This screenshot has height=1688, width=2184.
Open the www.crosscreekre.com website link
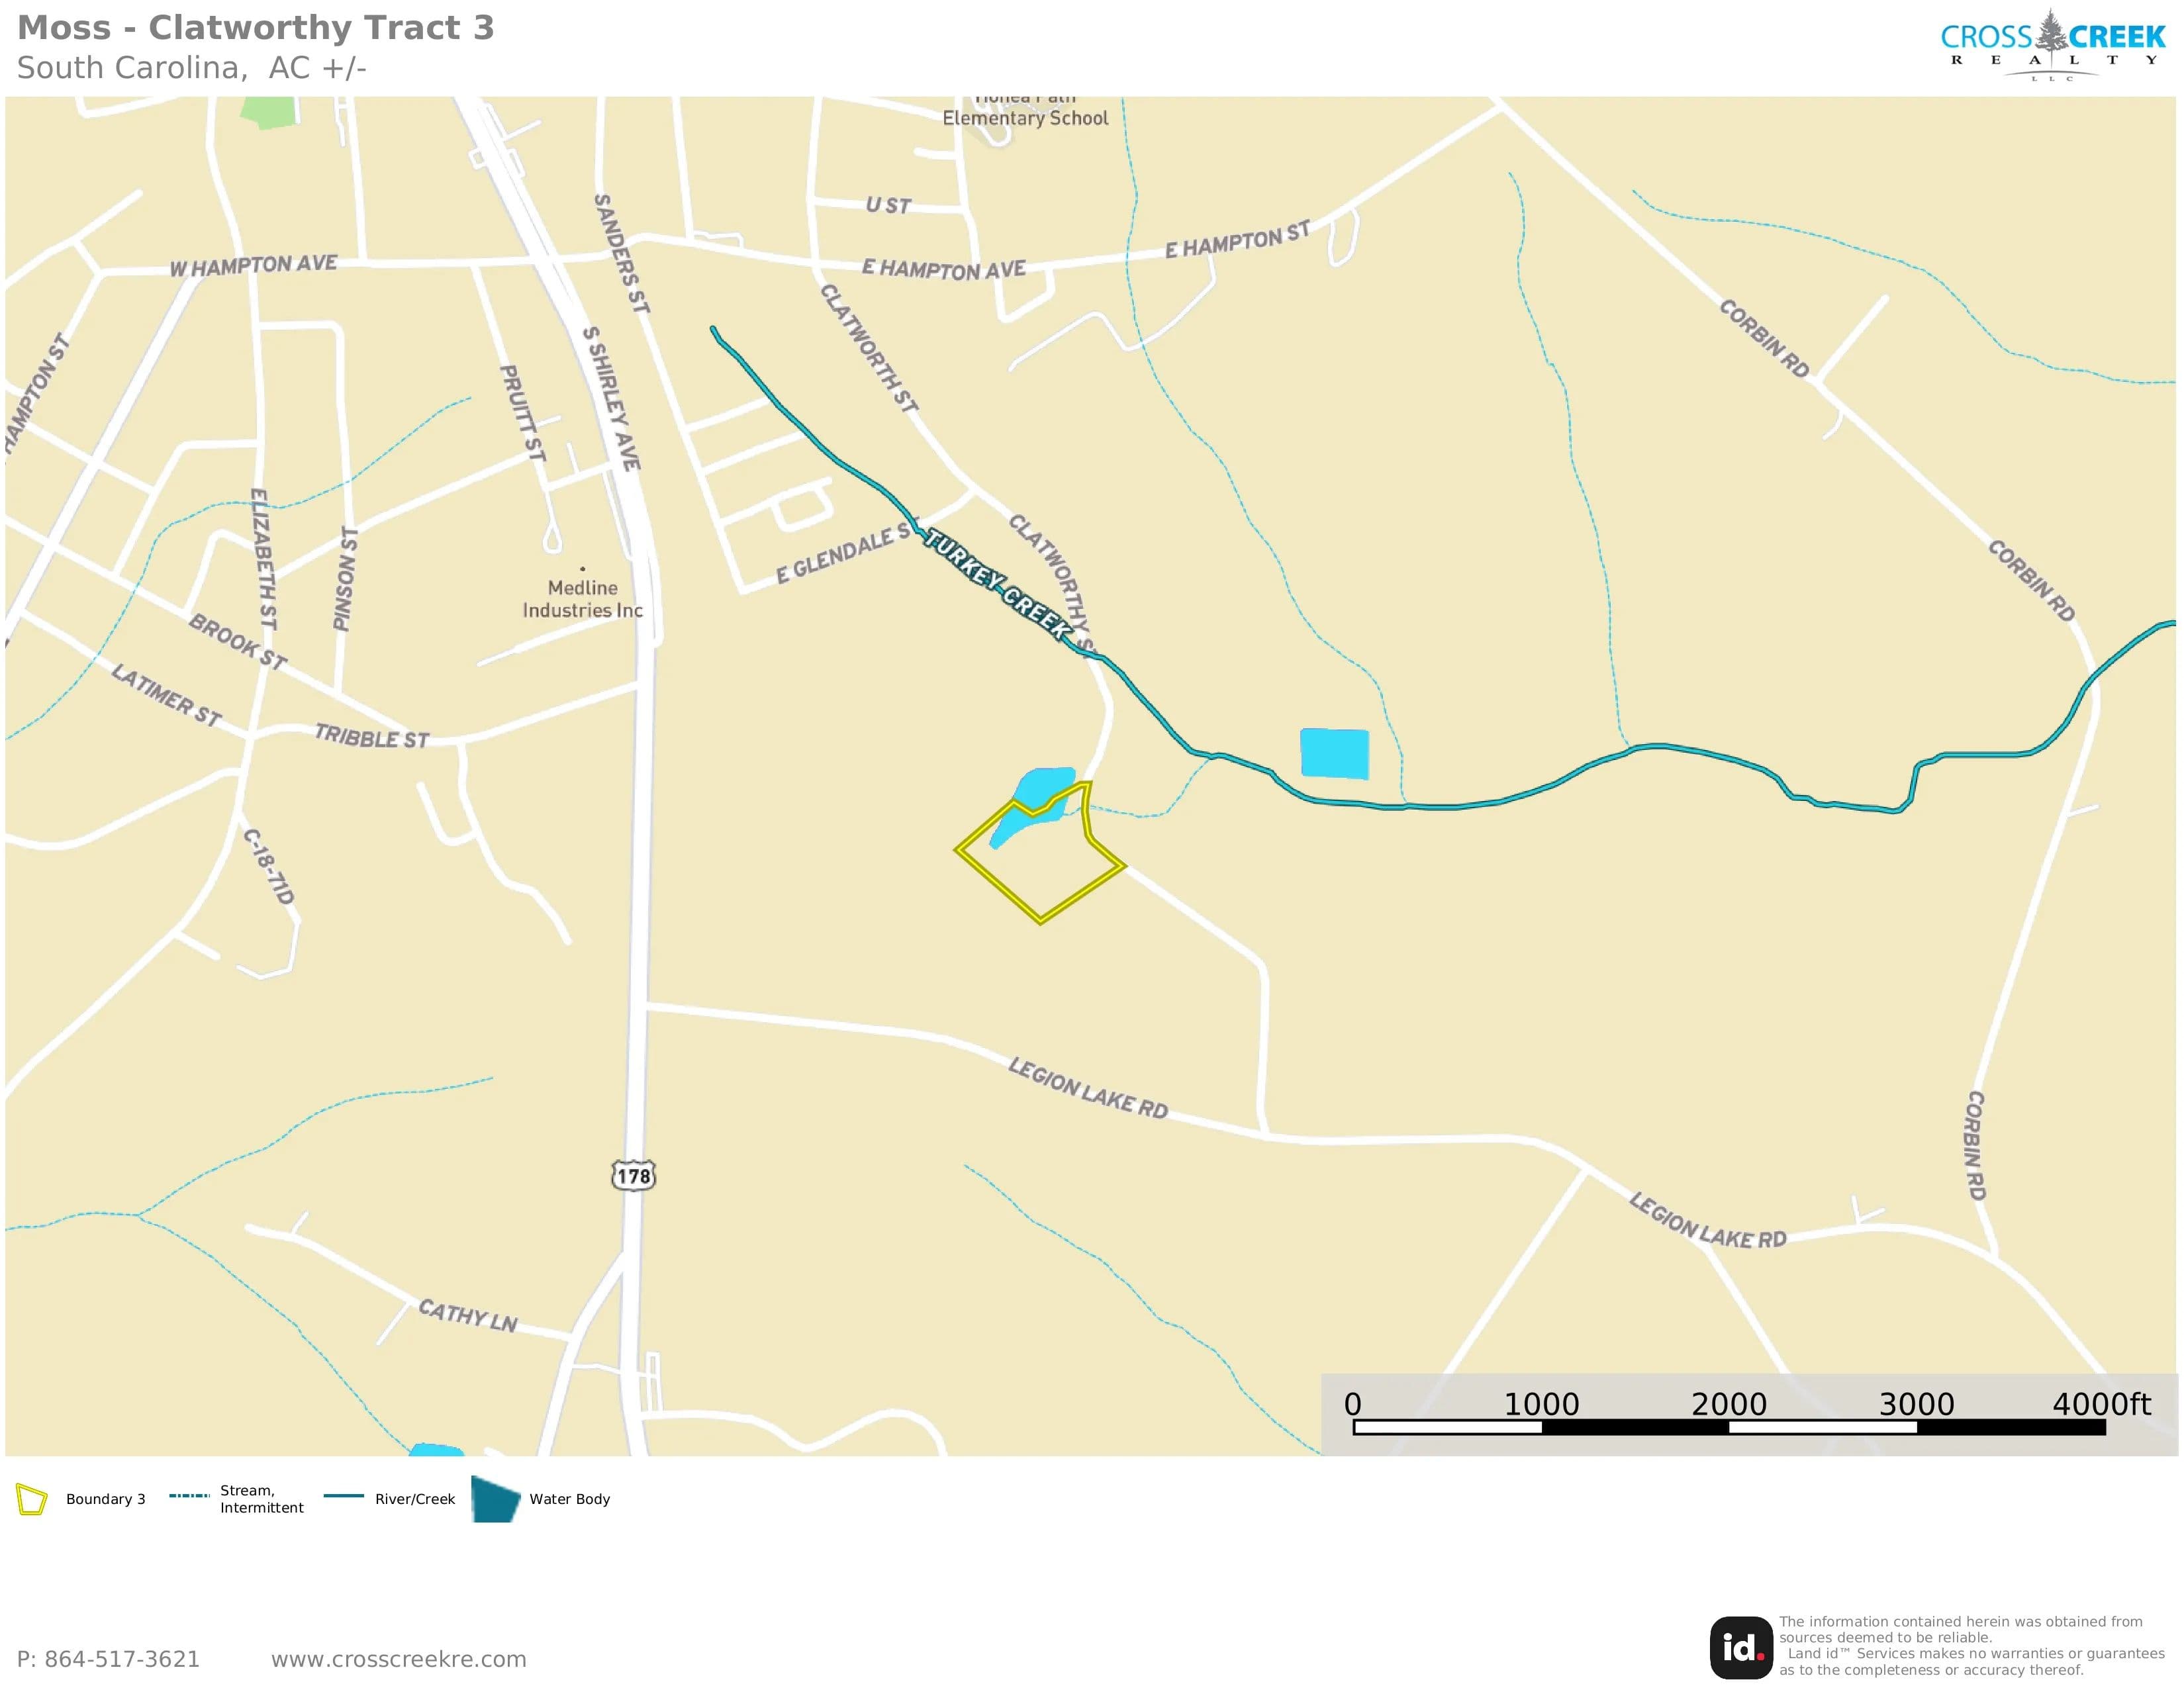[398, 1659]
